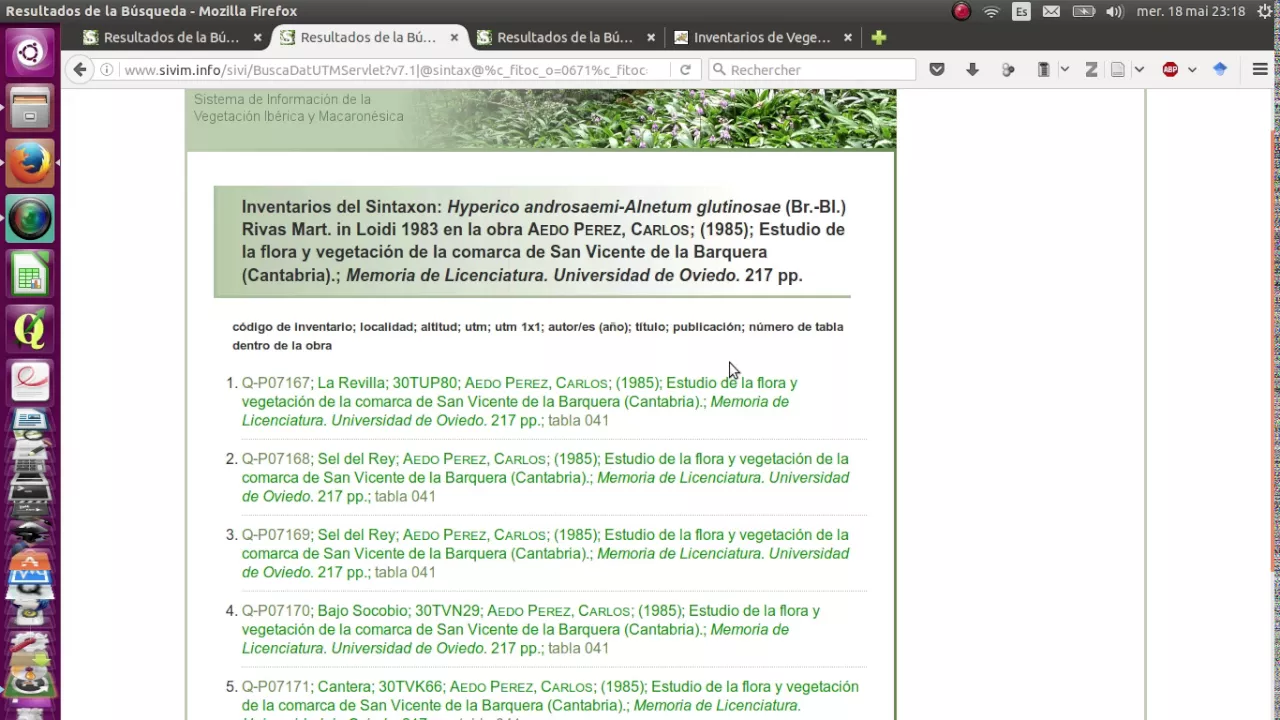Click the código de inventario legend text
This screenshot has width=1280, height=720.
pyautogui.click(x=538, y=336)
